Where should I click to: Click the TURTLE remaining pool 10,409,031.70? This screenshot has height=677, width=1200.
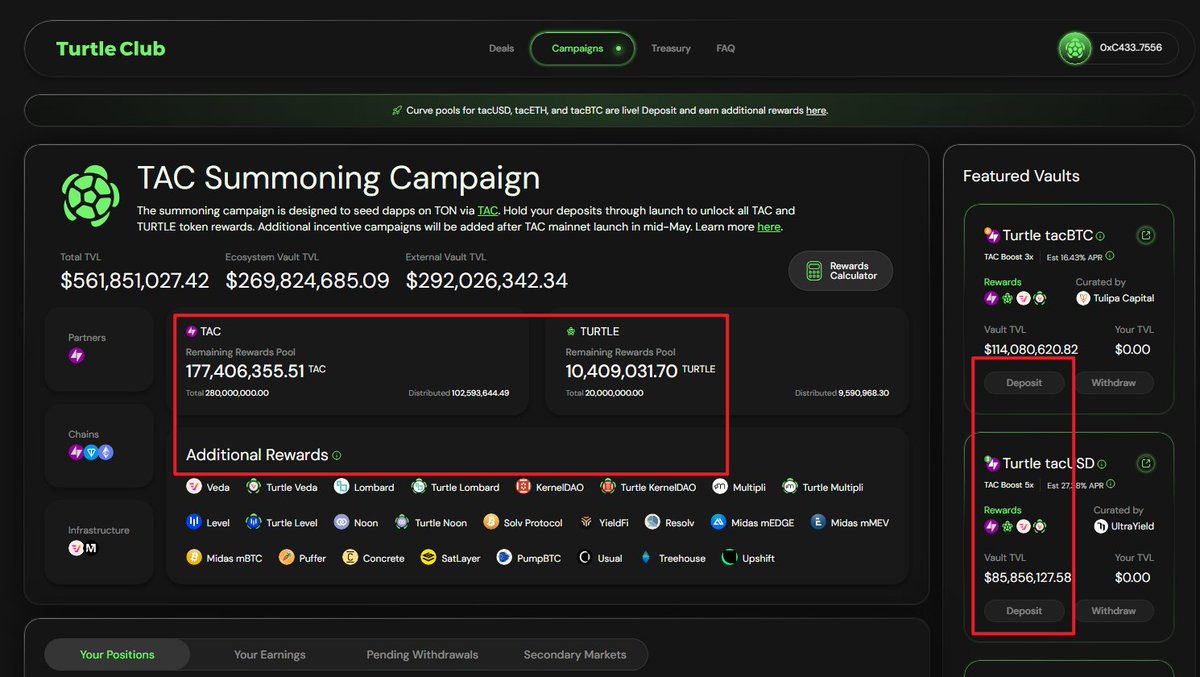coord(621,372)
